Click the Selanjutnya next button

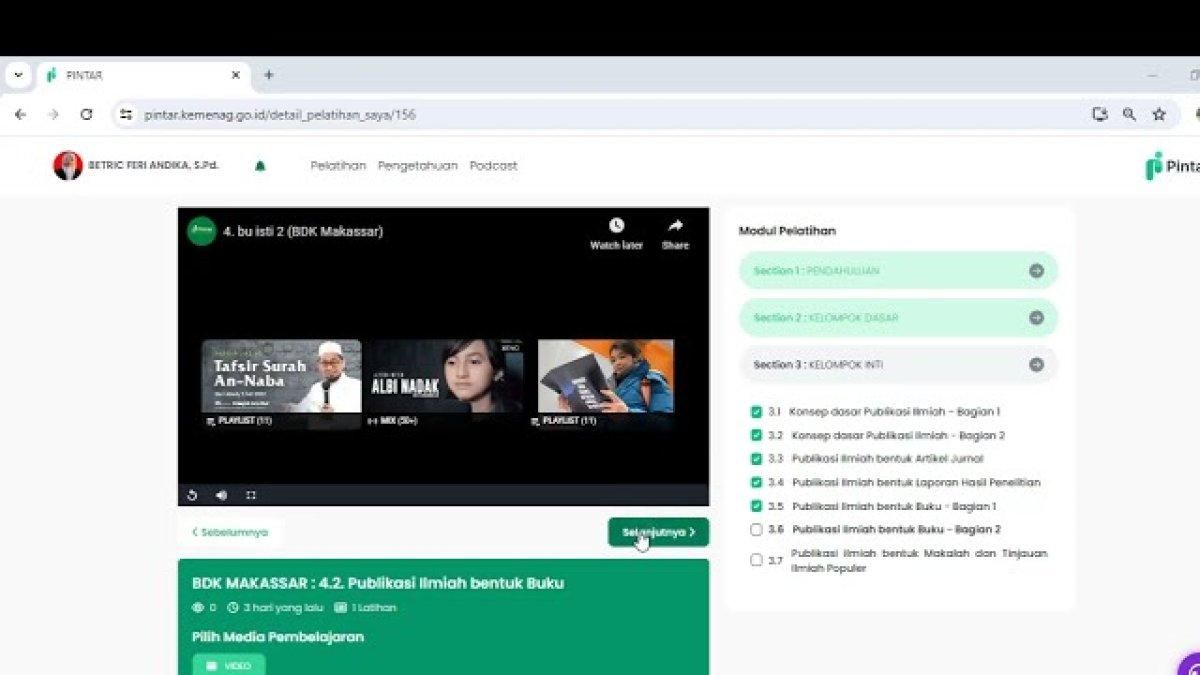(x=658, y=532)
